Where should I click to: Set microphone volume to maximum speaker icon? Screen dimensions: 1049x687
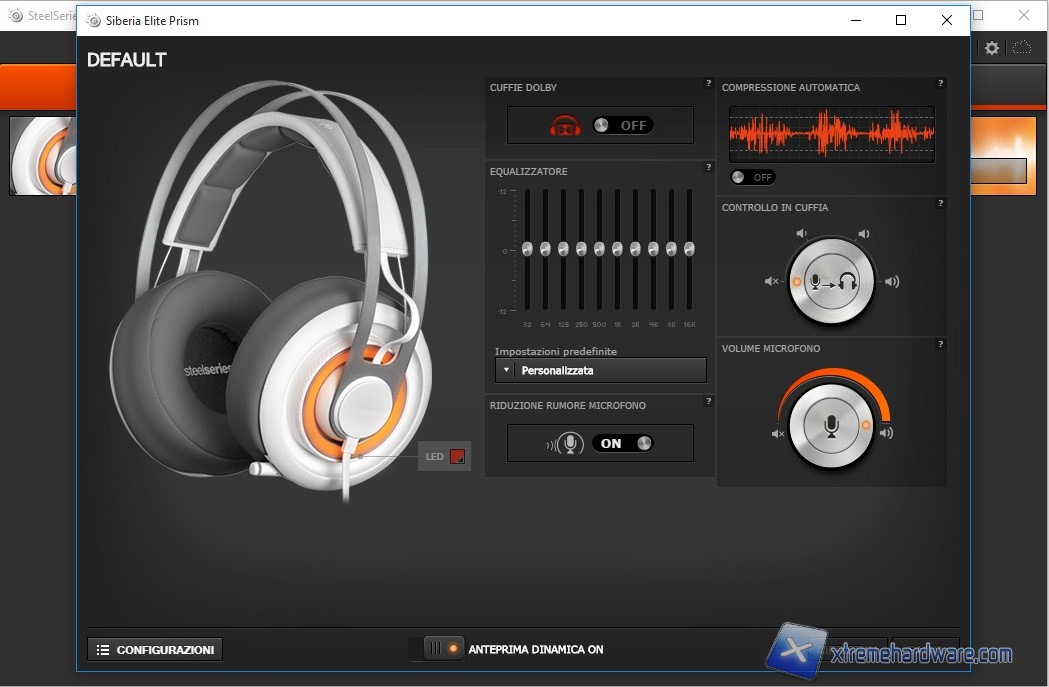coord(886,433)
